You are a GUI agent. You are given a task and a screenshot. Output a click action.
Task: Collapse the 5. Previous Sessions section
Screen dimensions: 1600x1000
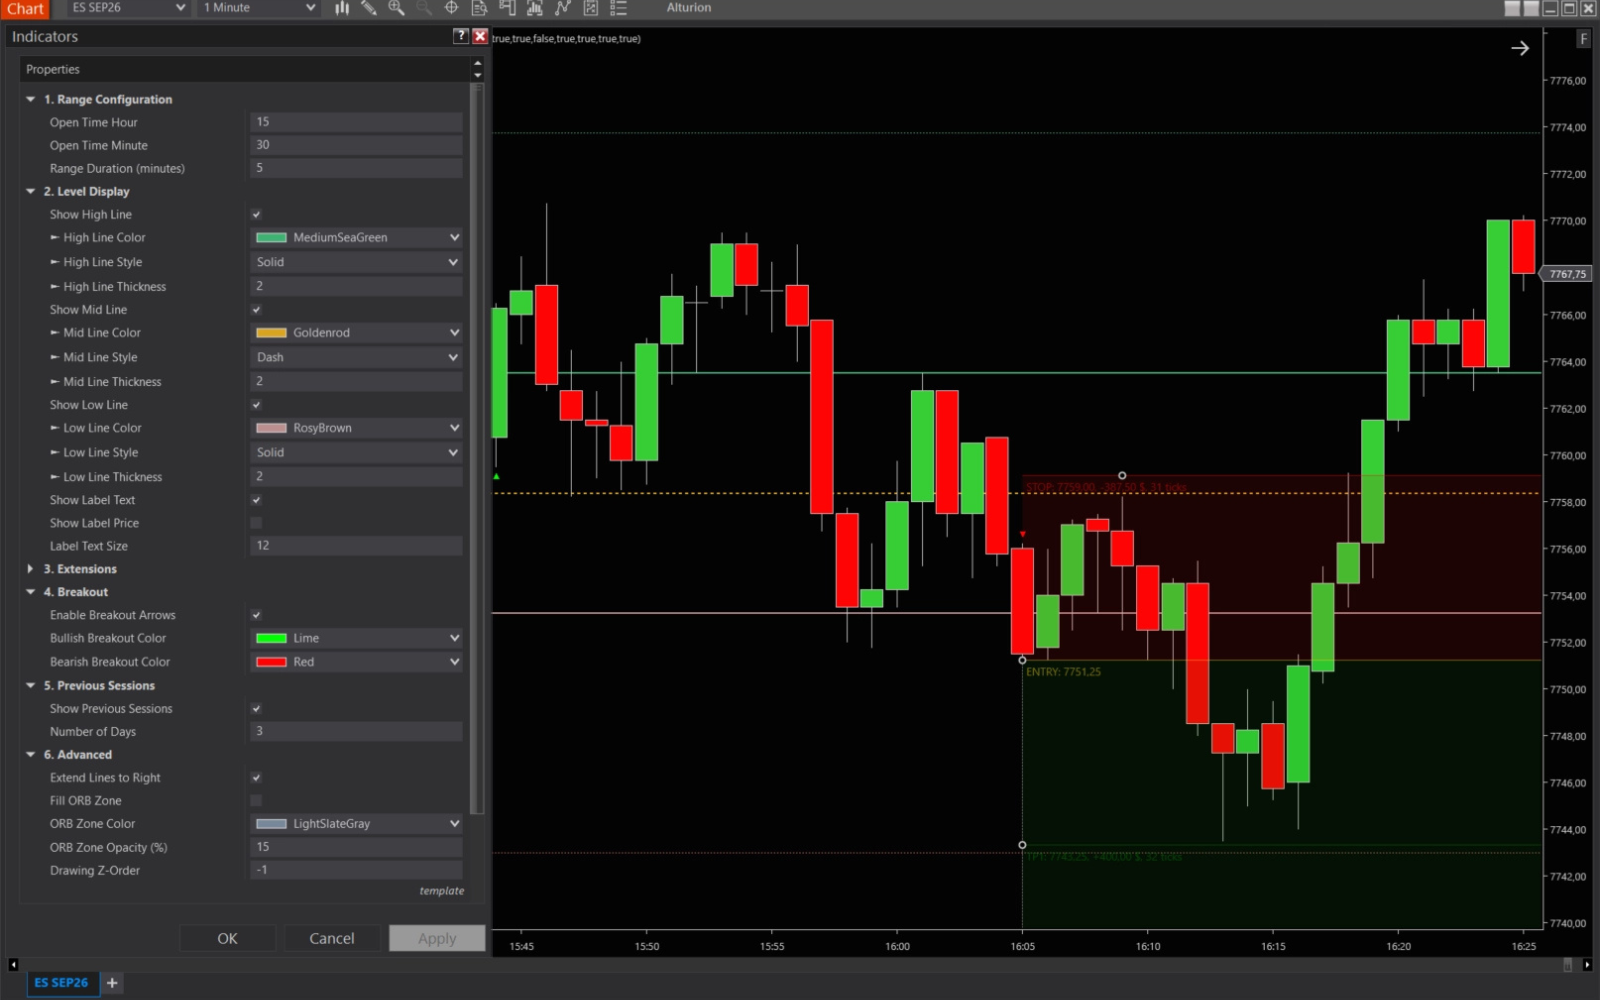[x=30, y=686]
